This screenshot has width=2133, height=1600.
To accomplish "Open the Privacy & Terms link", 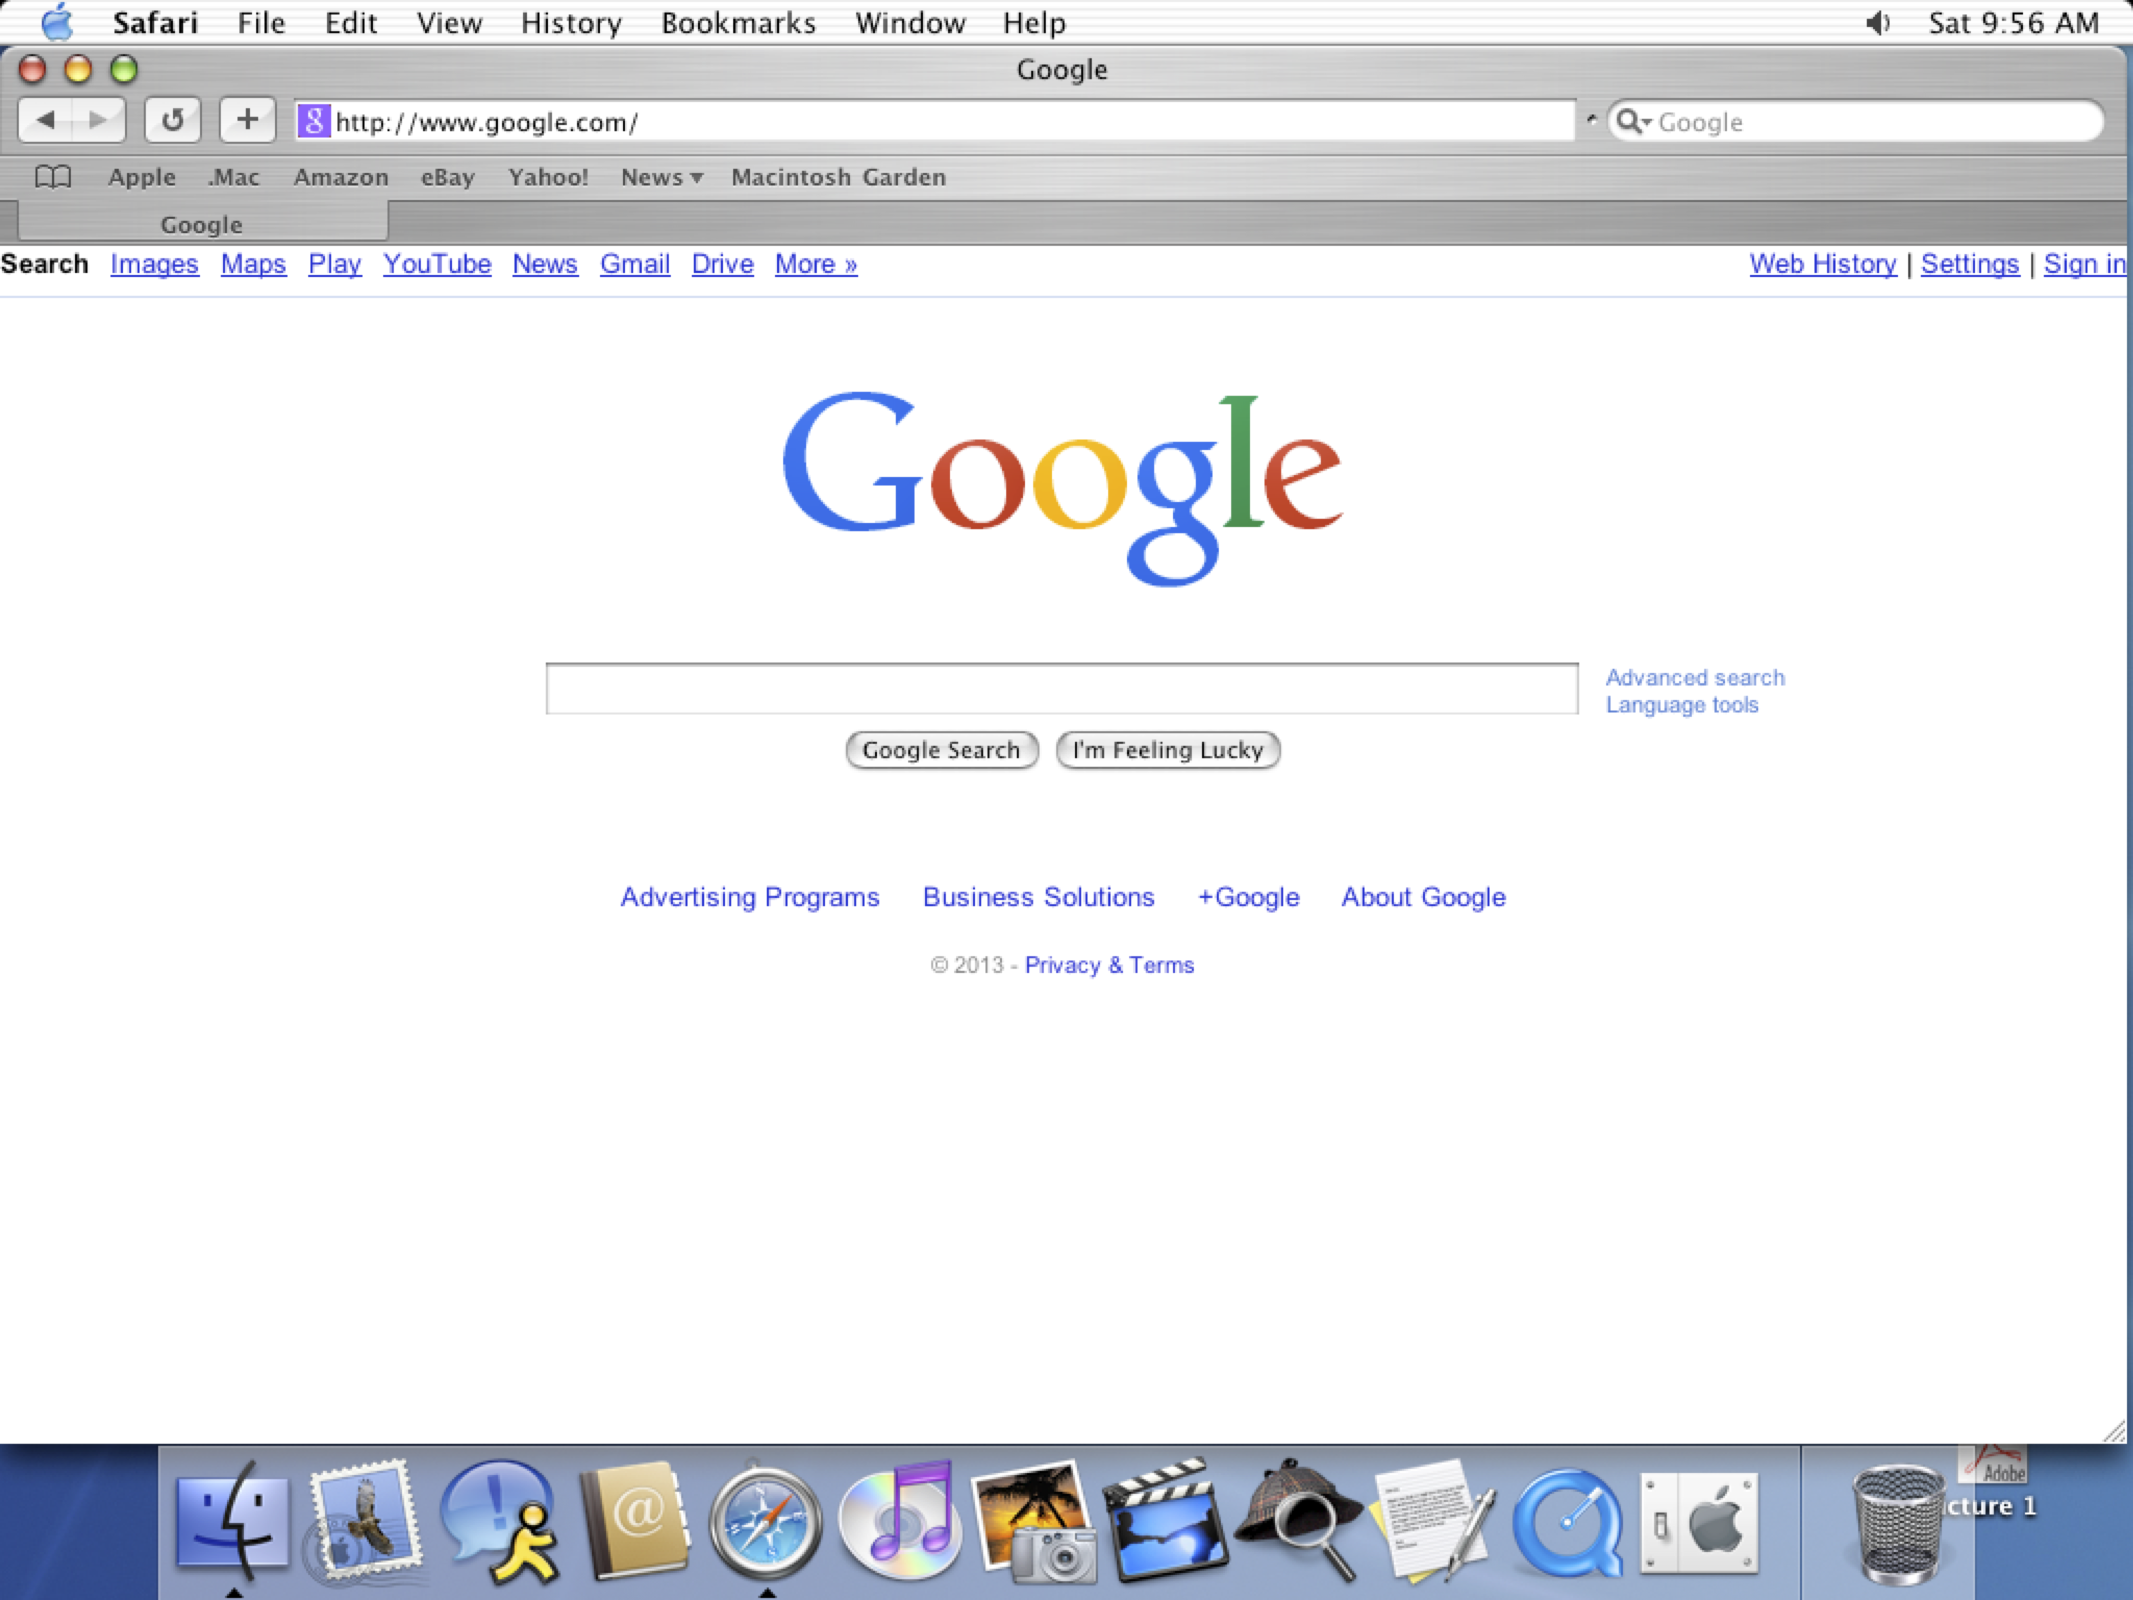I will (1109, 965).
